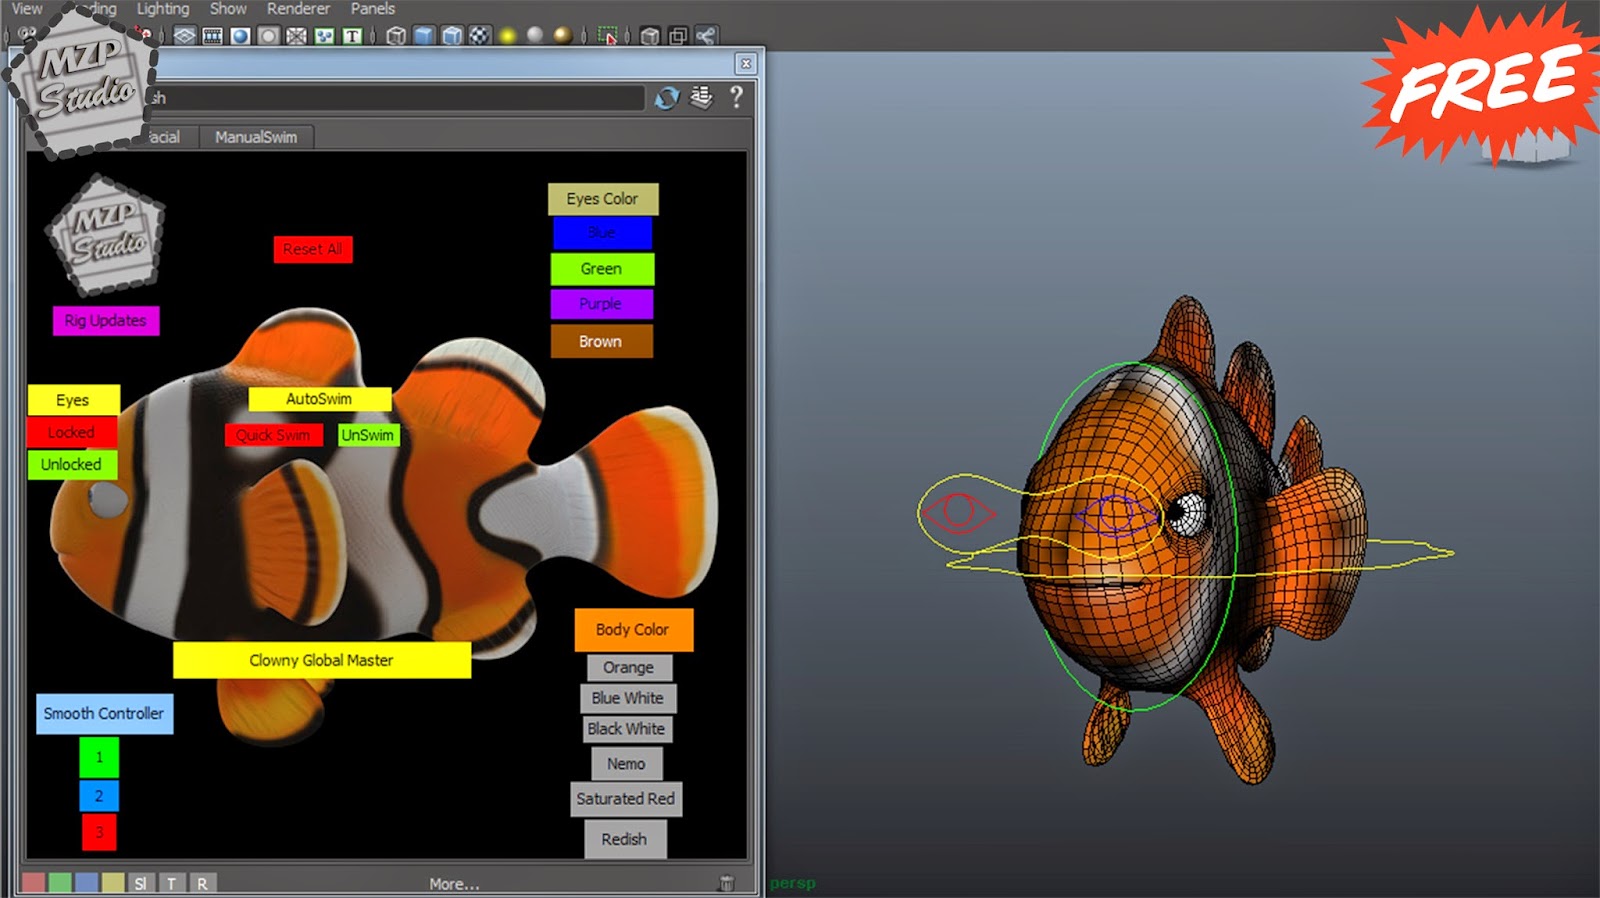Screen dimensions: 1600x898
Task: Toggle the textured checker sphere icon
Action: click(x=480, y=36)
